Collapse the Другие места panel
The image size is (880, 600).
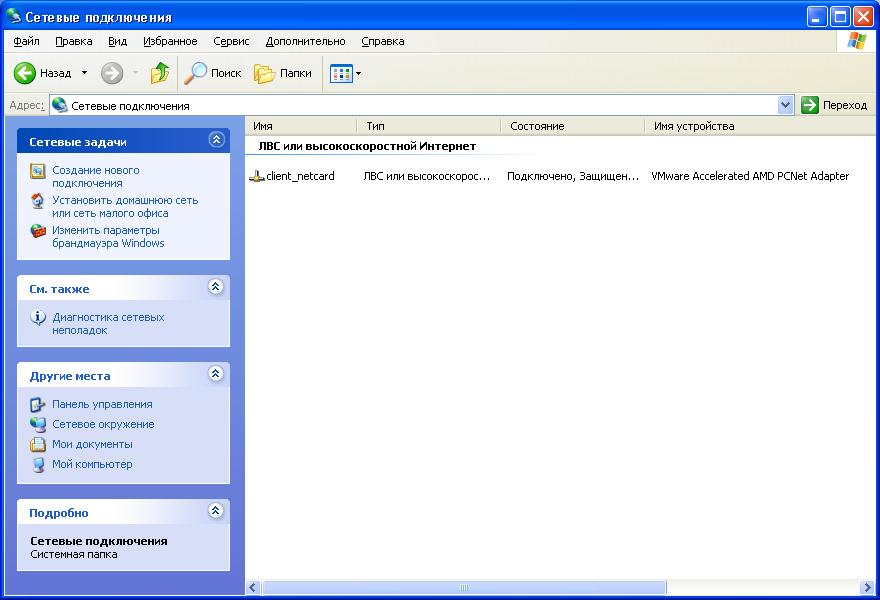[216, 373]
